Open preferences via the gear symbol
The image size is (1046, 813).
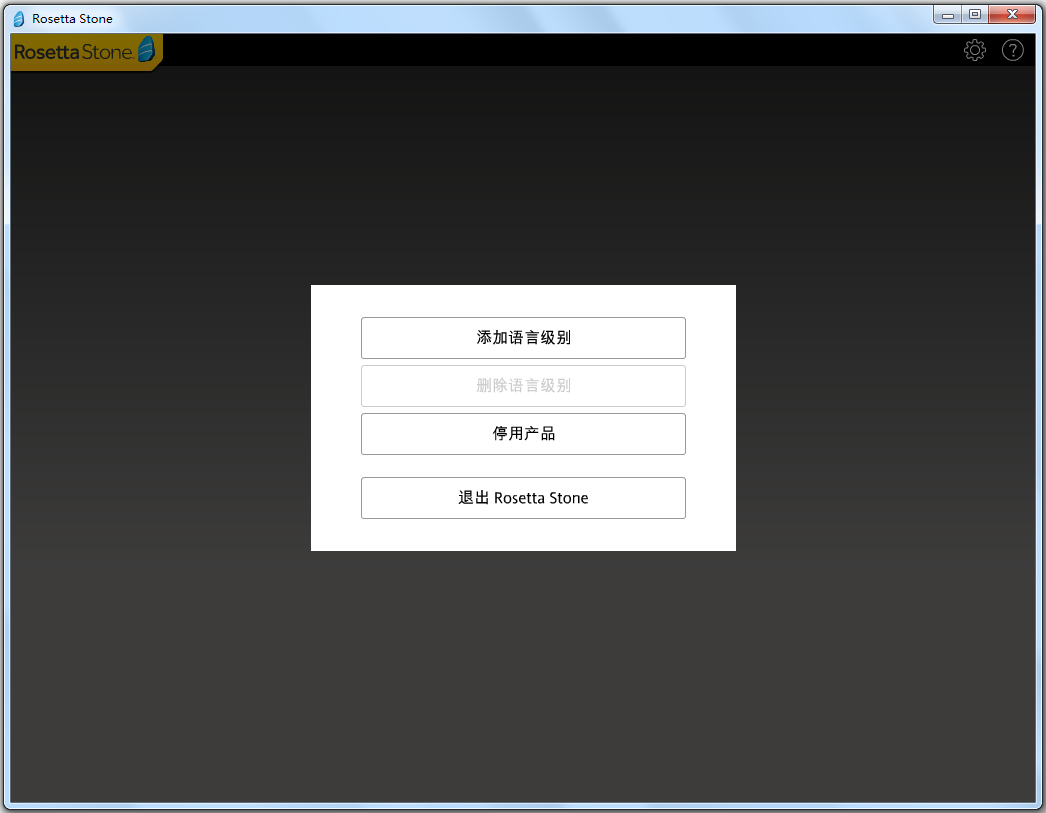click(974, 50)
